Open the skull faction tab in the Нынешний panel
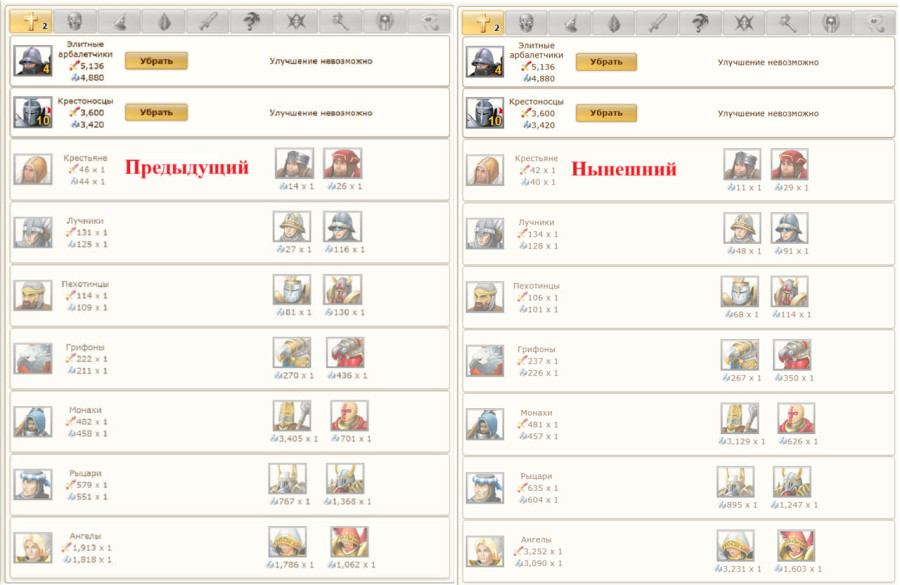The height and width of the screenshot is (585, 900). point(526,23)
